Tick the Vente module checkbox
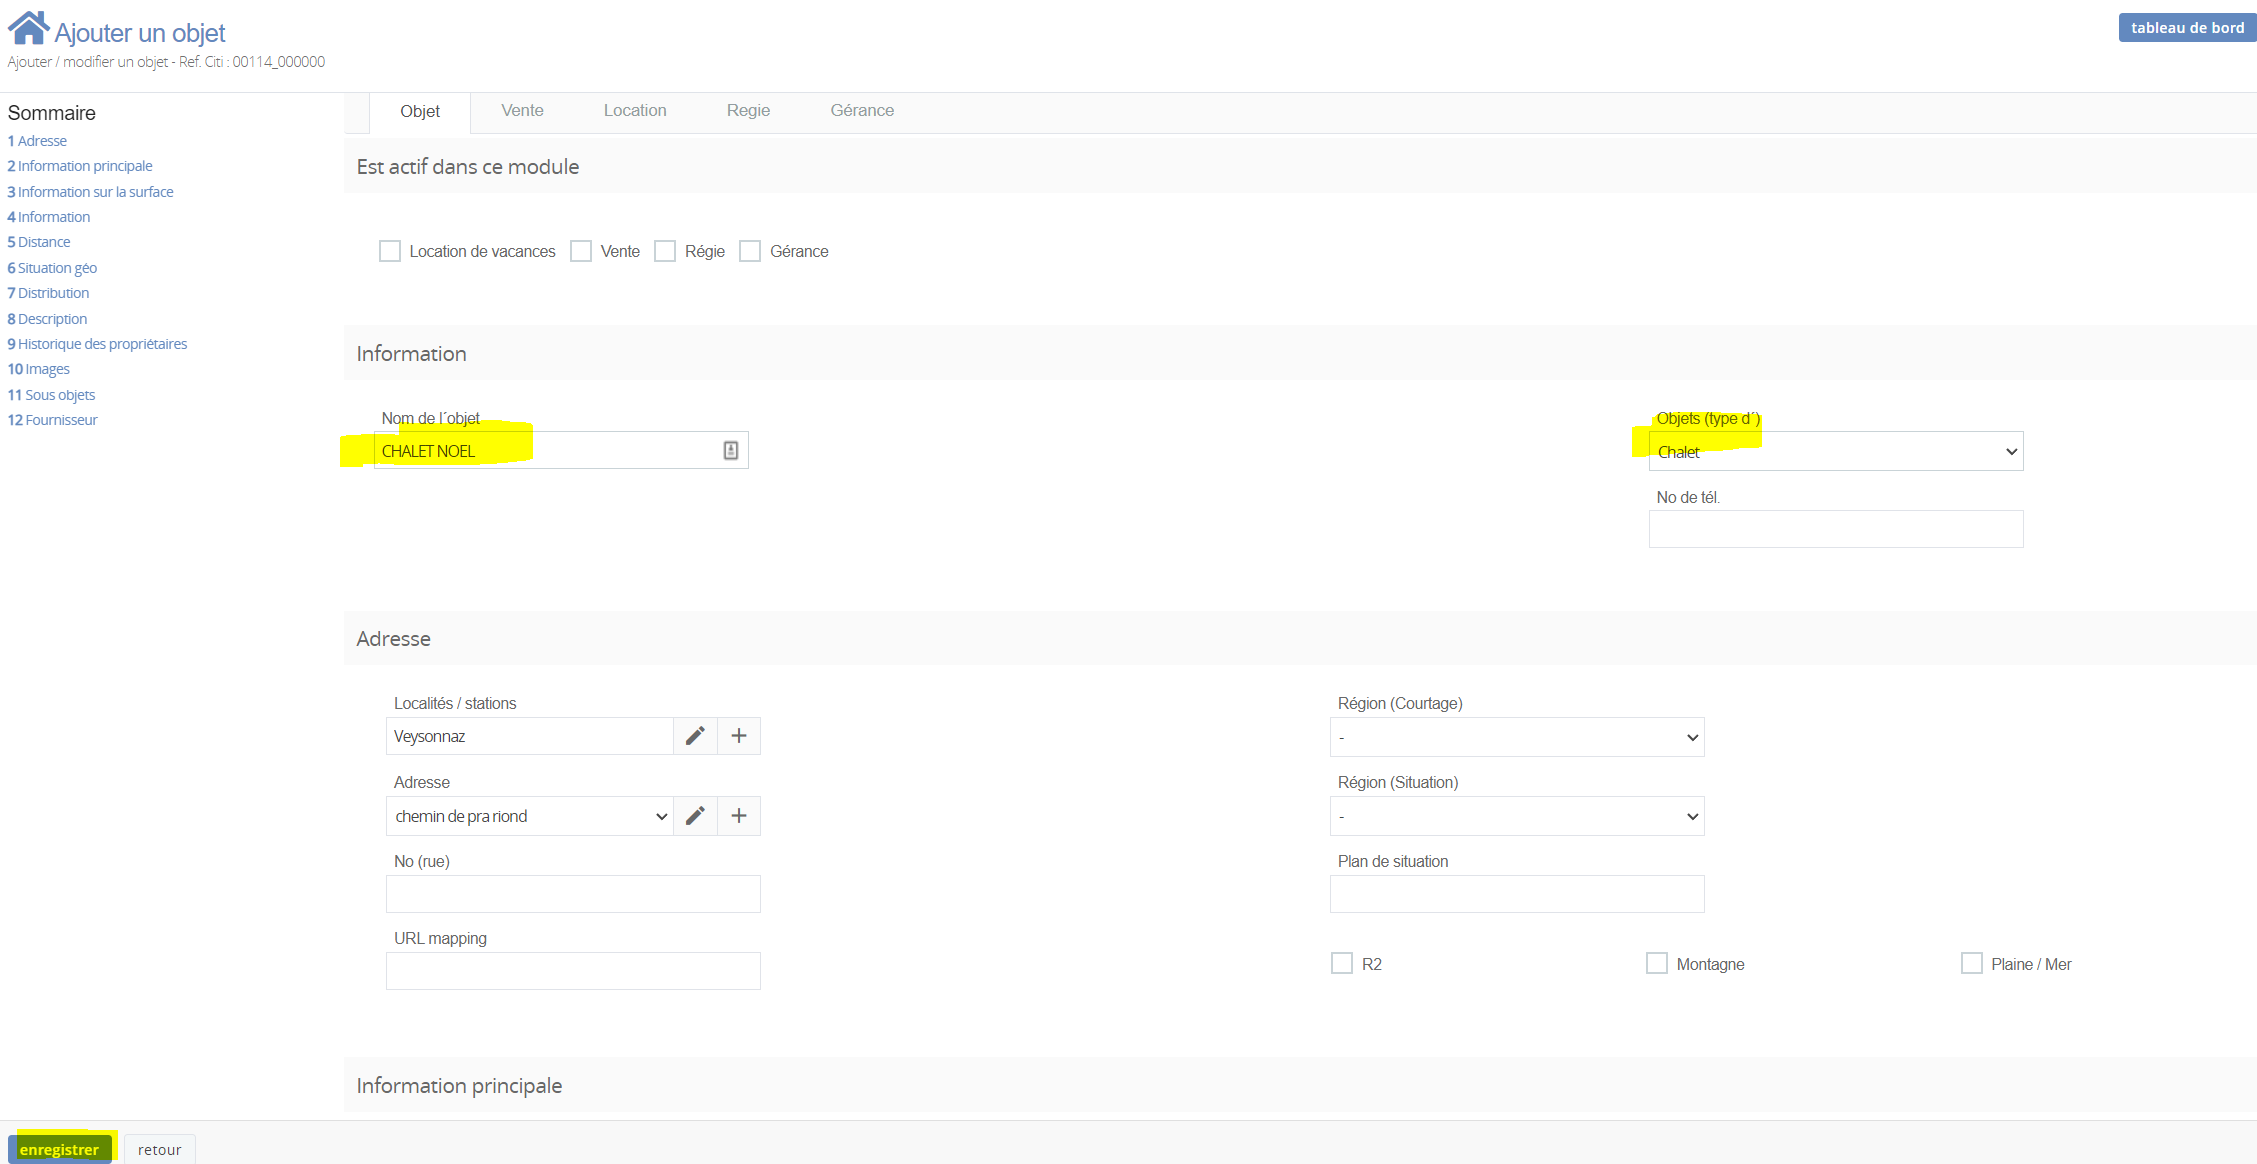The height and width of the screenshot is (1164, 2257). tap(581, 251)
